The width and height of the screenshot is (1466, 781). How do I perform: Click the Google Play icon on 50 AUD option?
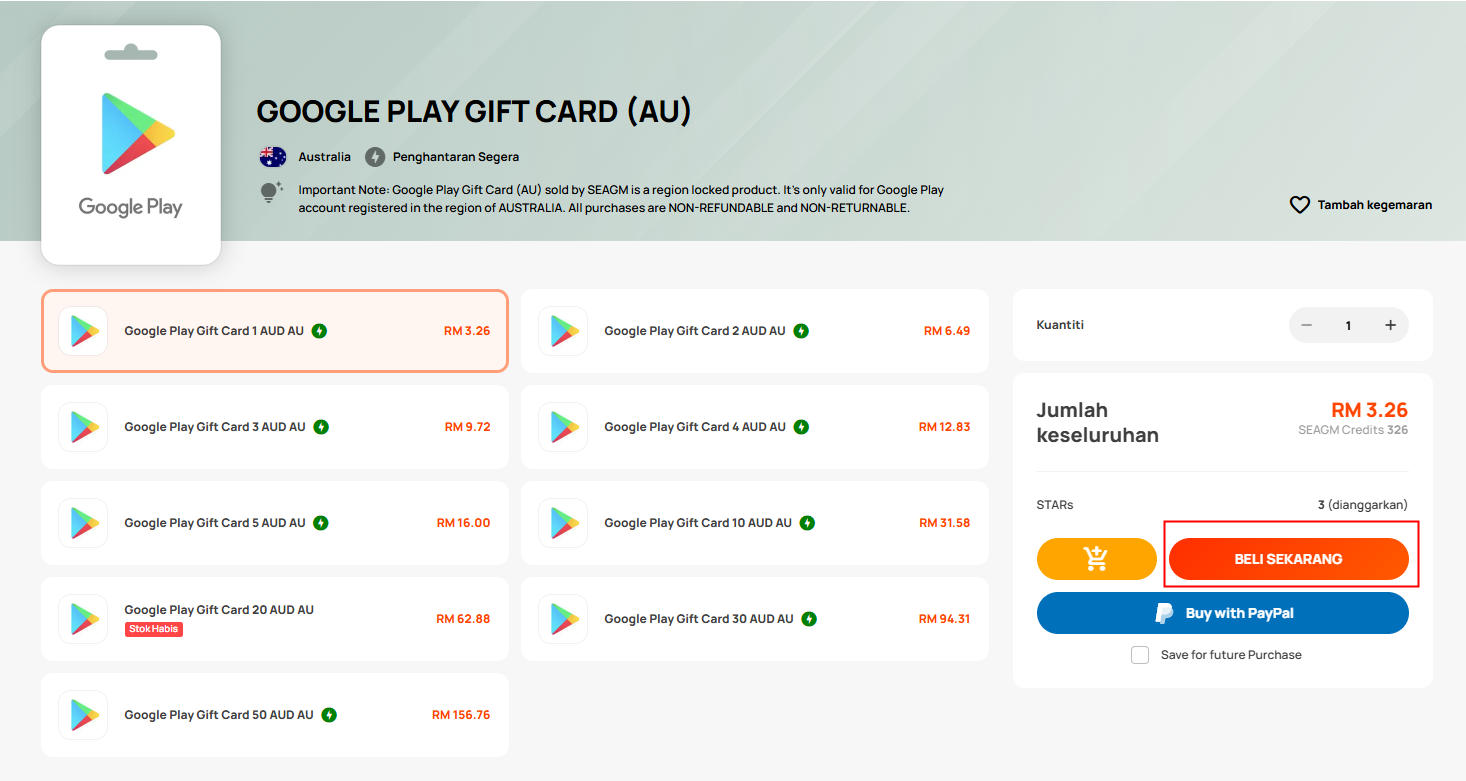(83, 715)
